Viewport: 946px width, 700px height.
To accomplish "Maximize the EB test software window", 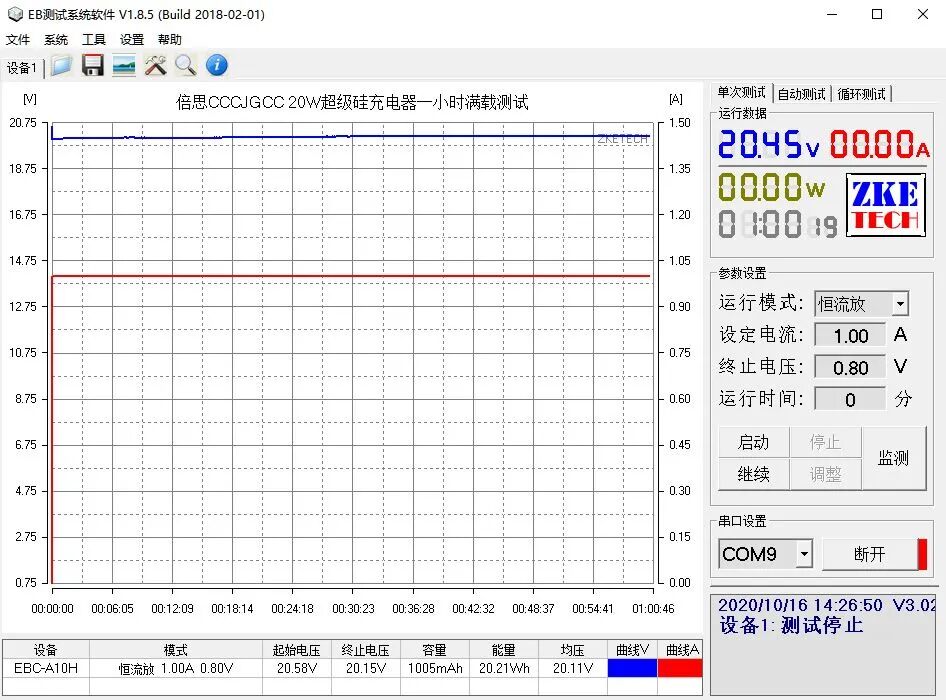I will tap(877, 14).
